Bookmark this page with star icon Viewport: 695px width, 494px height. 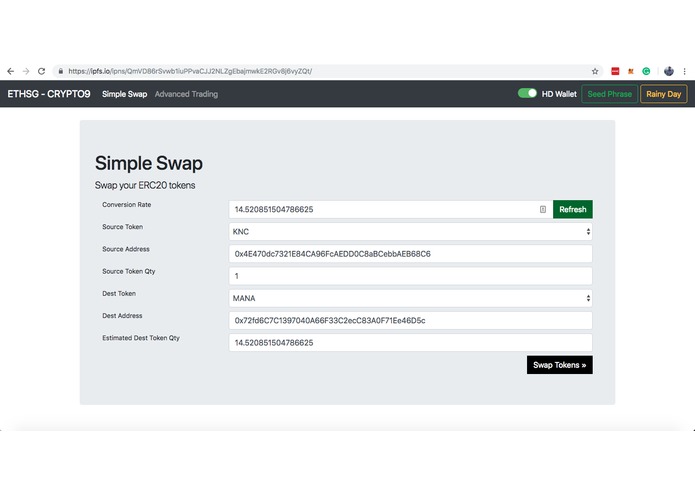[595, 71]
